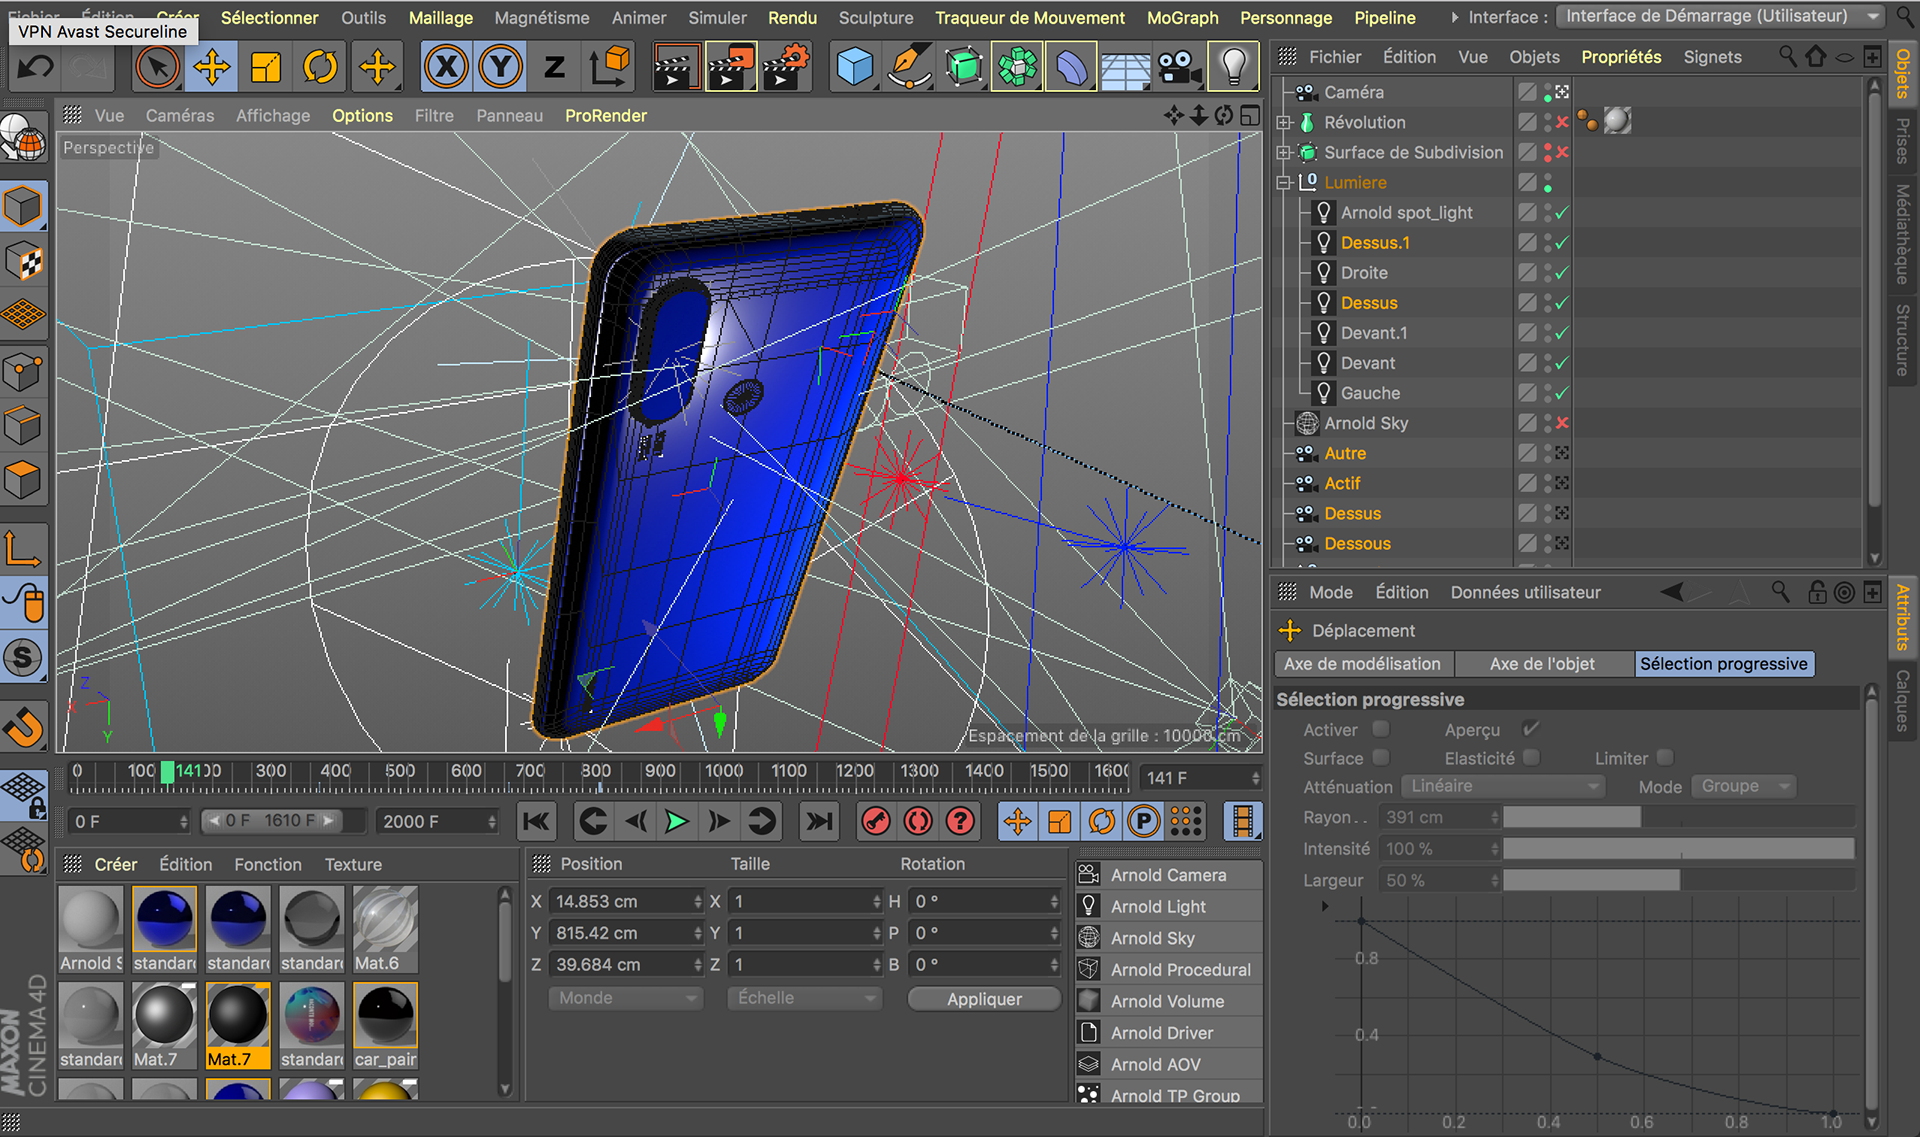This screenshot has width=1920, height=1137.
Task: Click the record keyframe button
Action: click(876, 822)
